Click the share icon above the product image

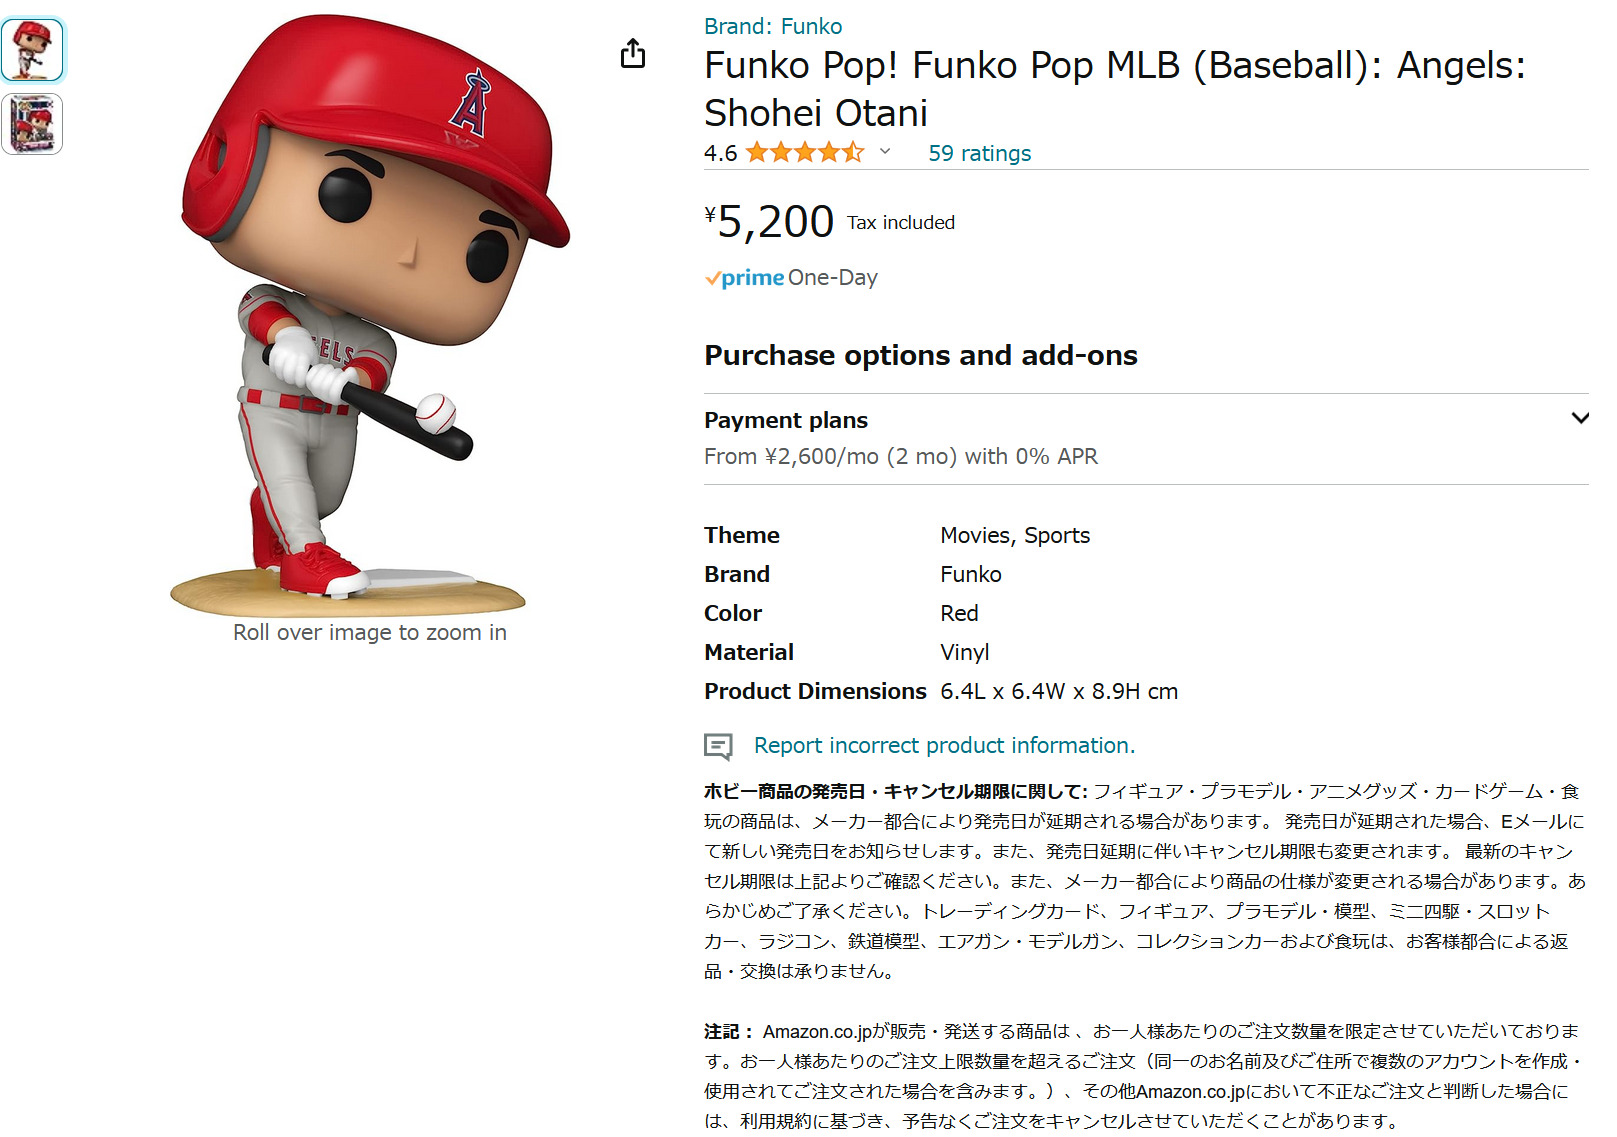point(633,53)
